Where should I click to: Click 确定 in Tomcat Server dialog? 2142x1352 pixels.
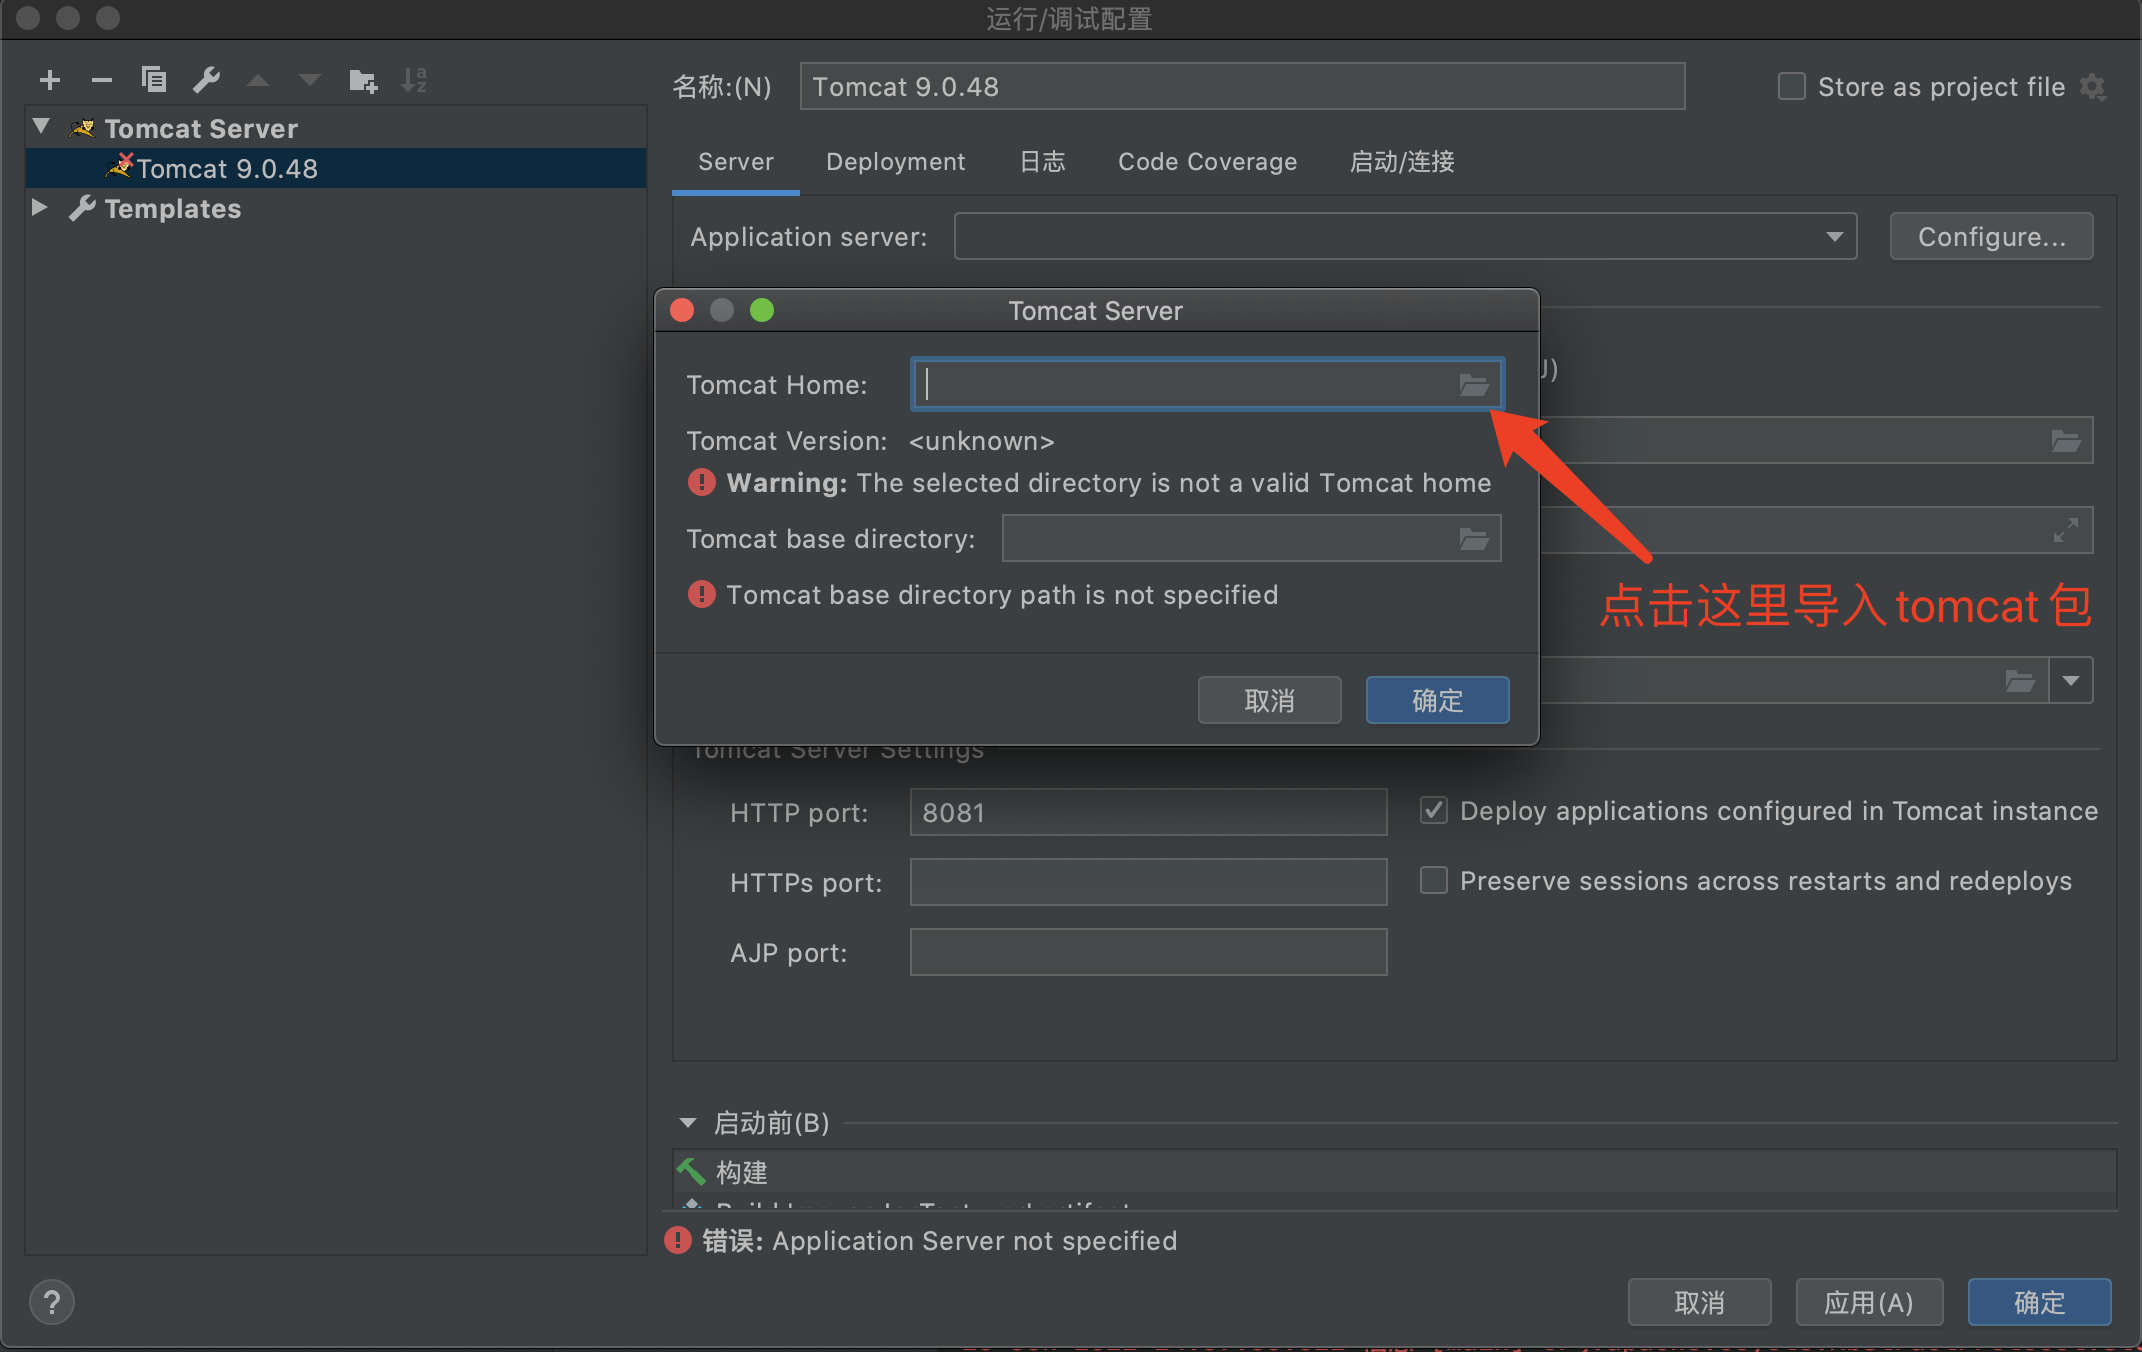(1437, 700)
